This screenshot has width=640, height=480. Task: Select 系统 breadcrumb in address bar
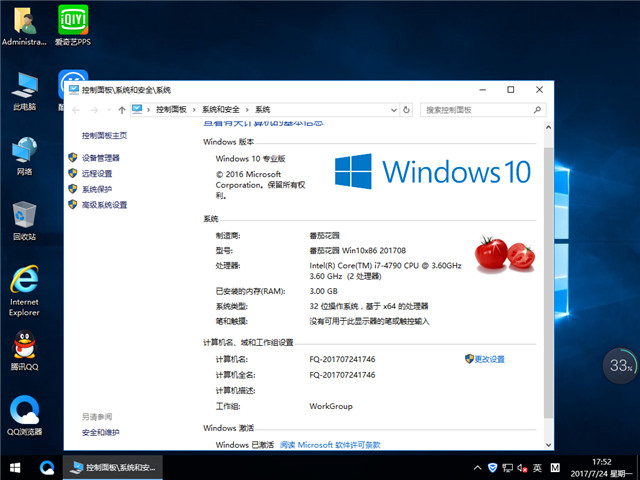pyautogui.click(x=263, y=109)
